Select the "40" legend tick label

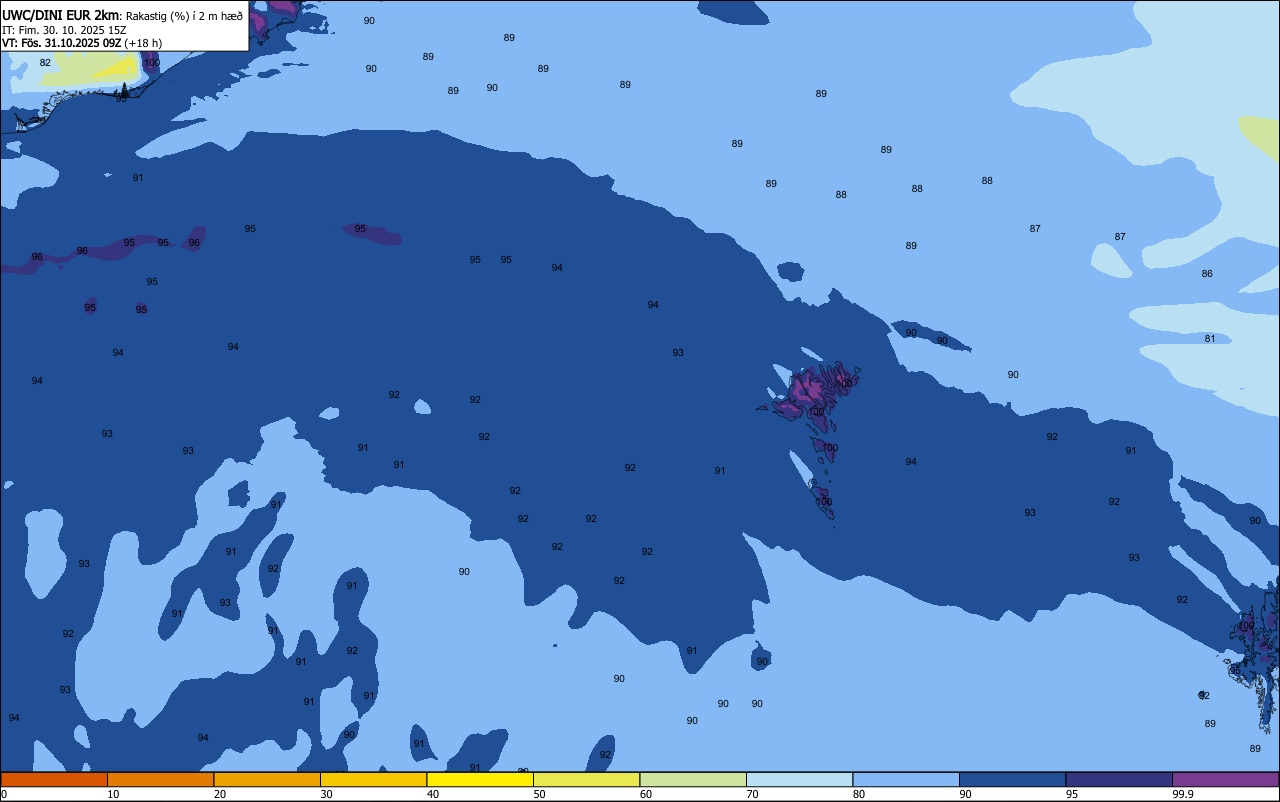pyautogui.click(x=433, y=794)
